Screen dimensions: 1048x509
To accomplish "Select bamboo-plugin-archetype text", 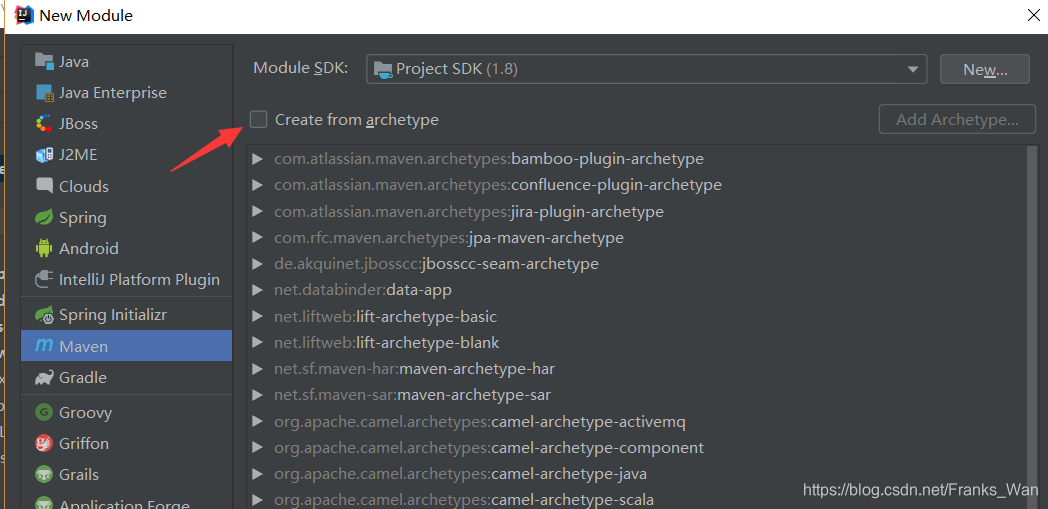I will click(608, 159).
